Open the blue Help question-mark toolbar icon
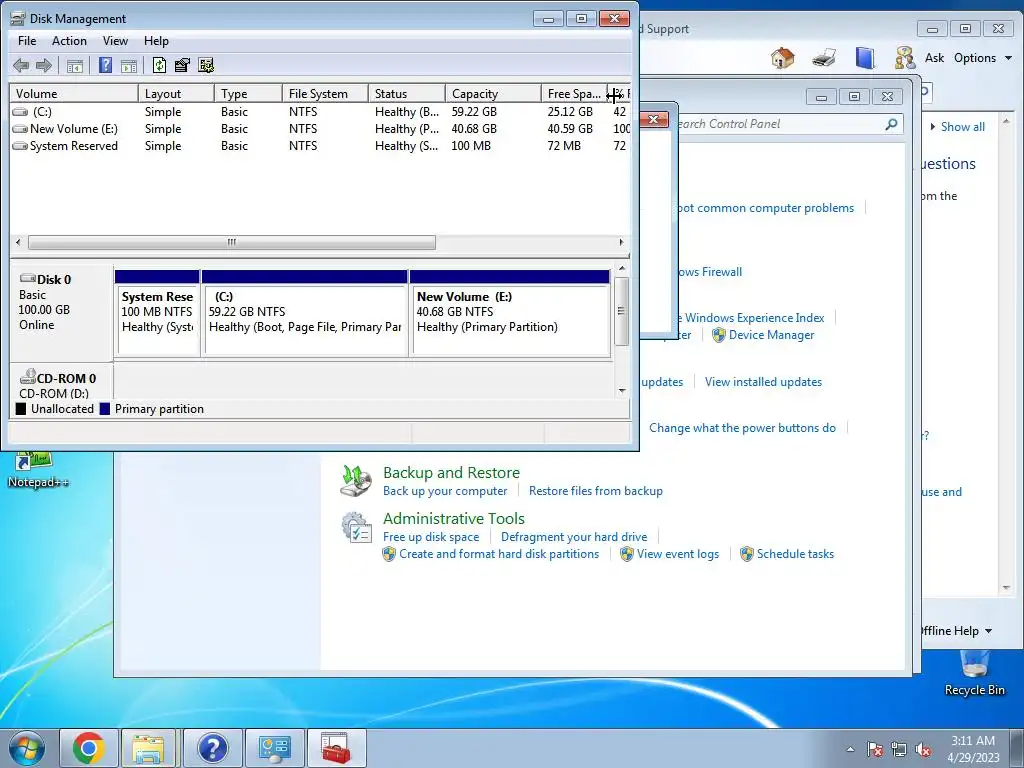The height and width of the screenshot is (768, 1024). point(105,65)
